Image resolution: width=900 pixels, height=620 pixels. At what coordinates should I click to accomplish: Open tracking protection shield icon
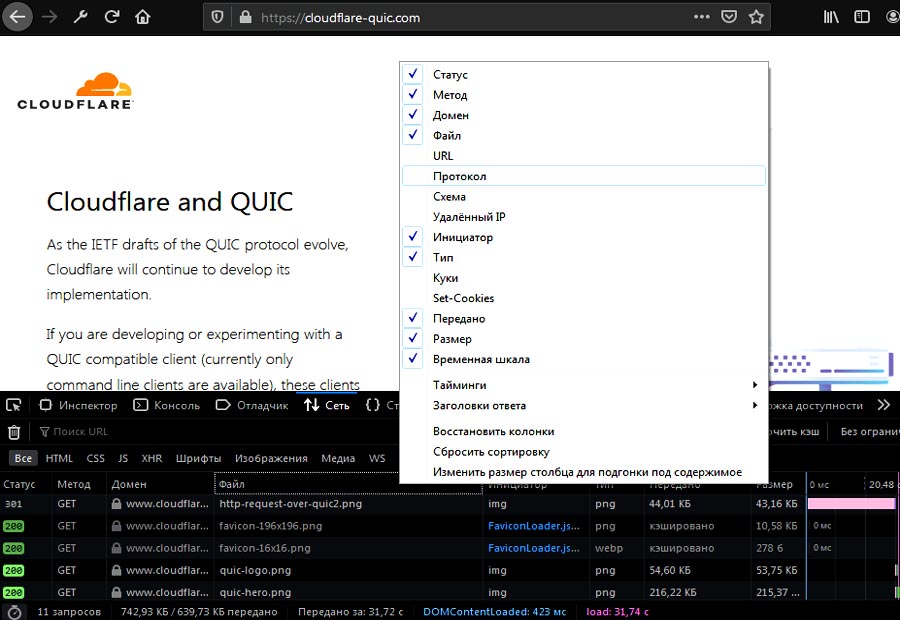pos(217,17)
